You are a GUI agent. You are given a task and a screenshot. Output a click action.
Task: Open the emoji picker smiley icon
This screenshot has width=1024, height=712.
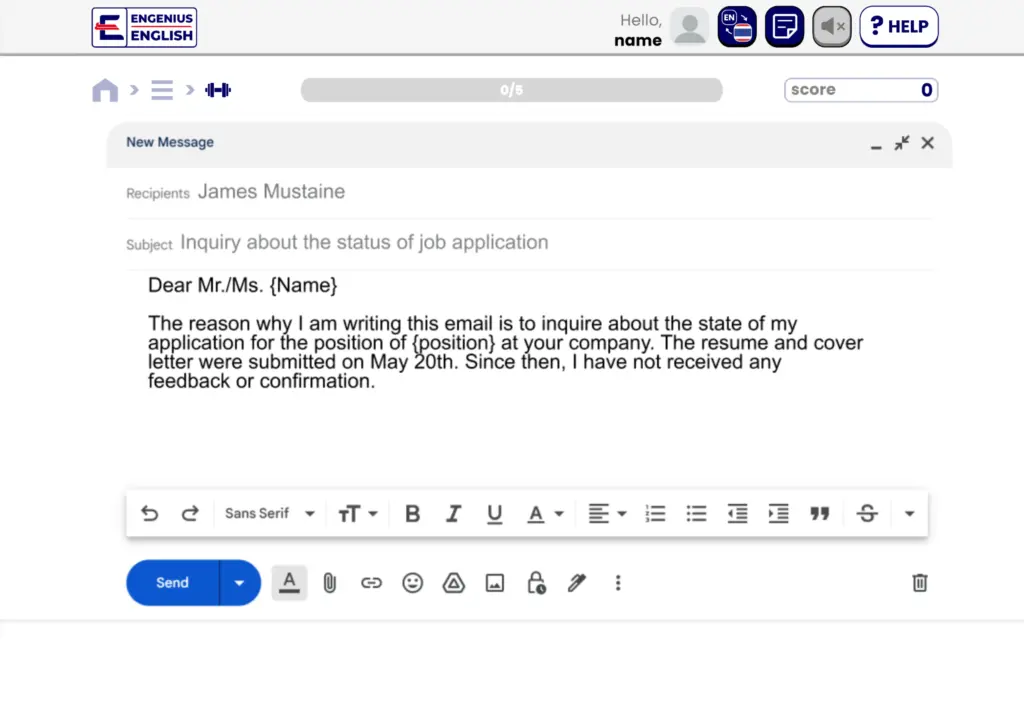[x=412, y=583]
